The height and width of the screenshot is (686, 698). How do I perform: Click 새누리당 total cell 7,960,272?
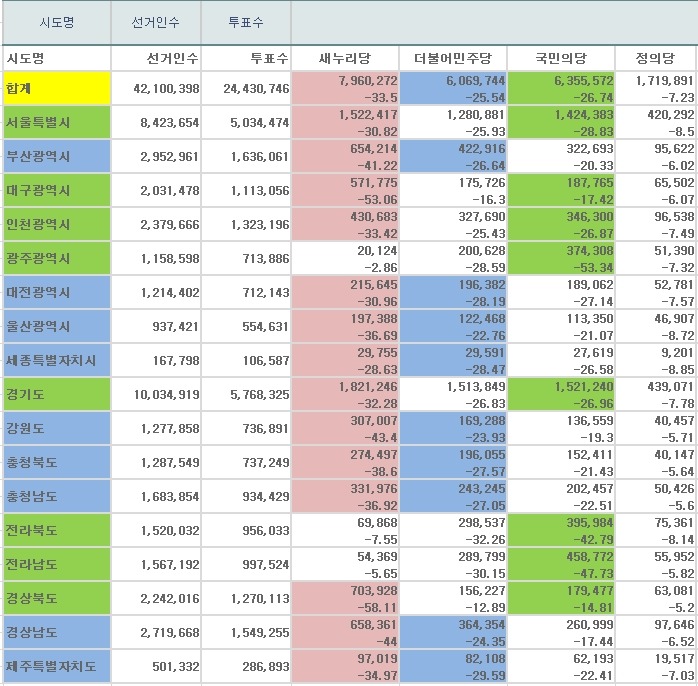click(x=345, y=89)
